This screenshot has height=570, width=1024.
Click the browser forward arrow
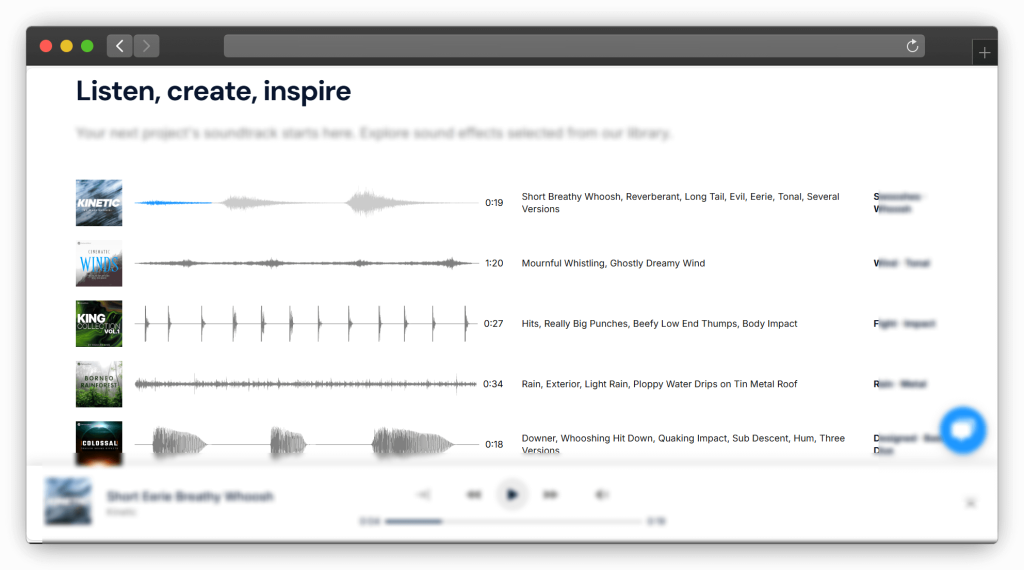(146, 46)
